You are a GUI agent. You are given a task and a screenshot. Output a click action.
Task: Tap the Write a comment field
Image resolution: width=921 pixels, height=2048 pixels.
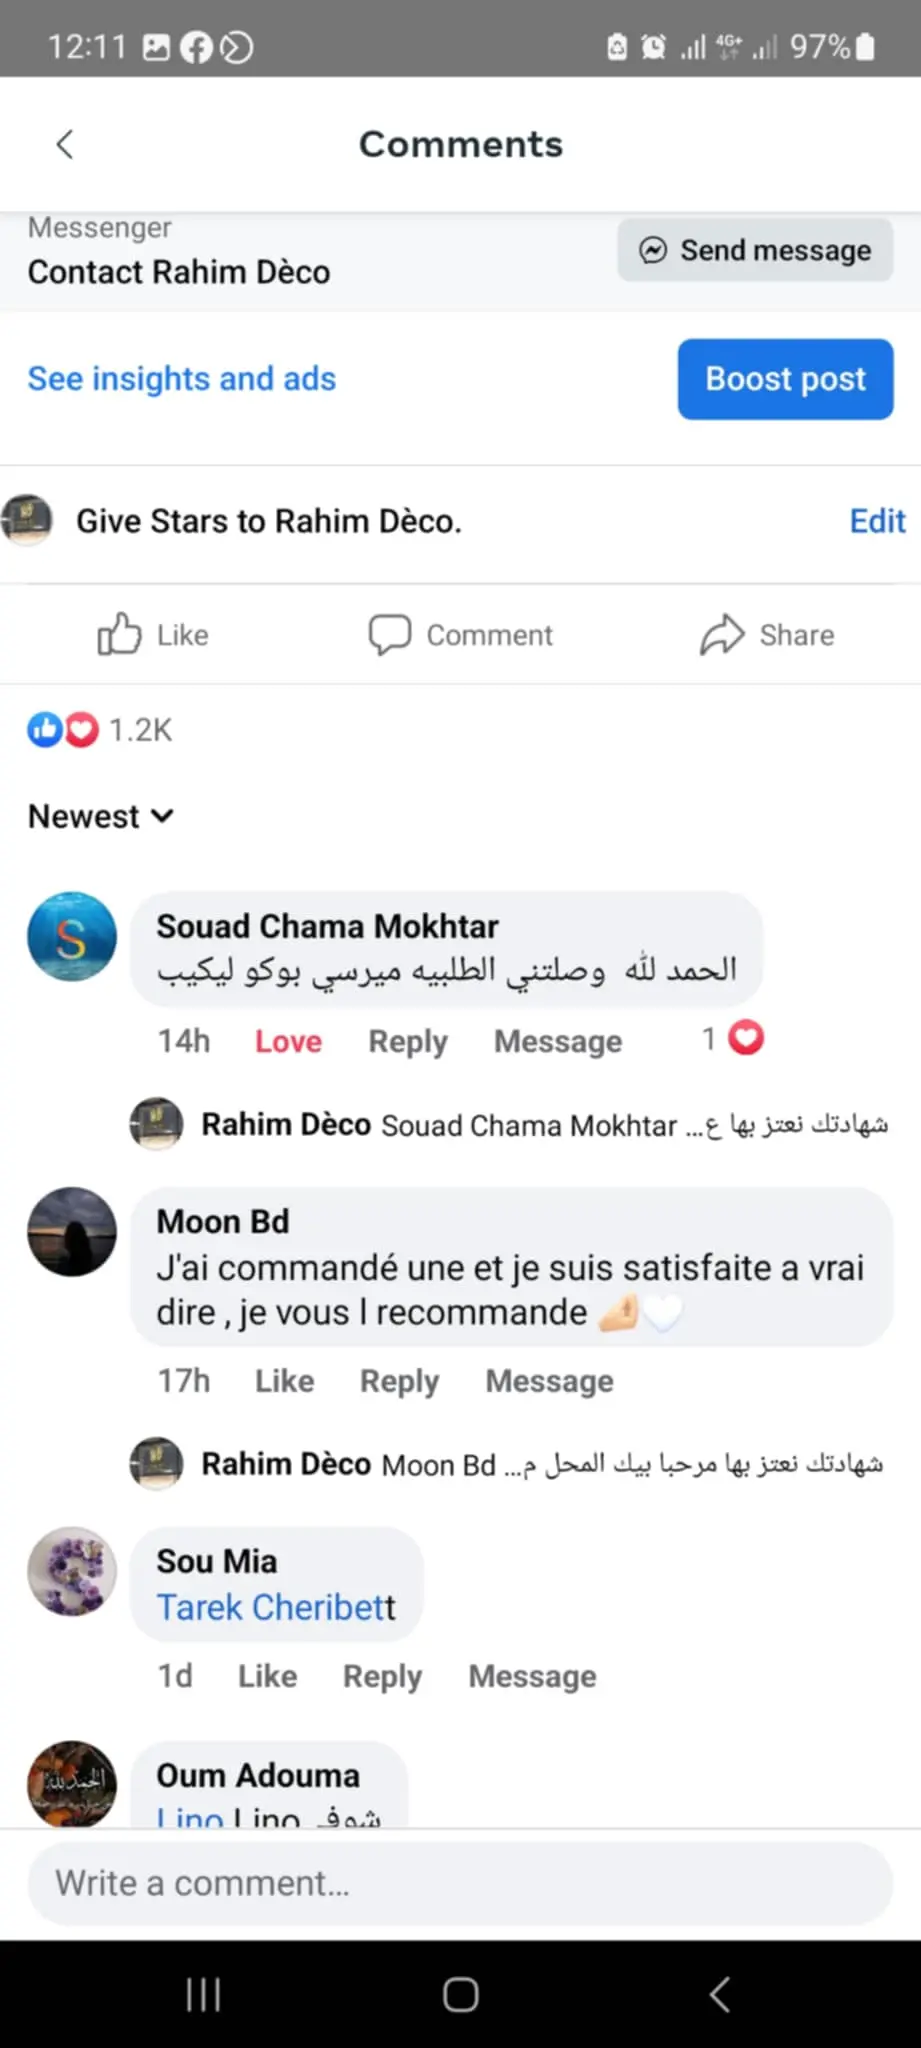click(x=460, y=1884)
